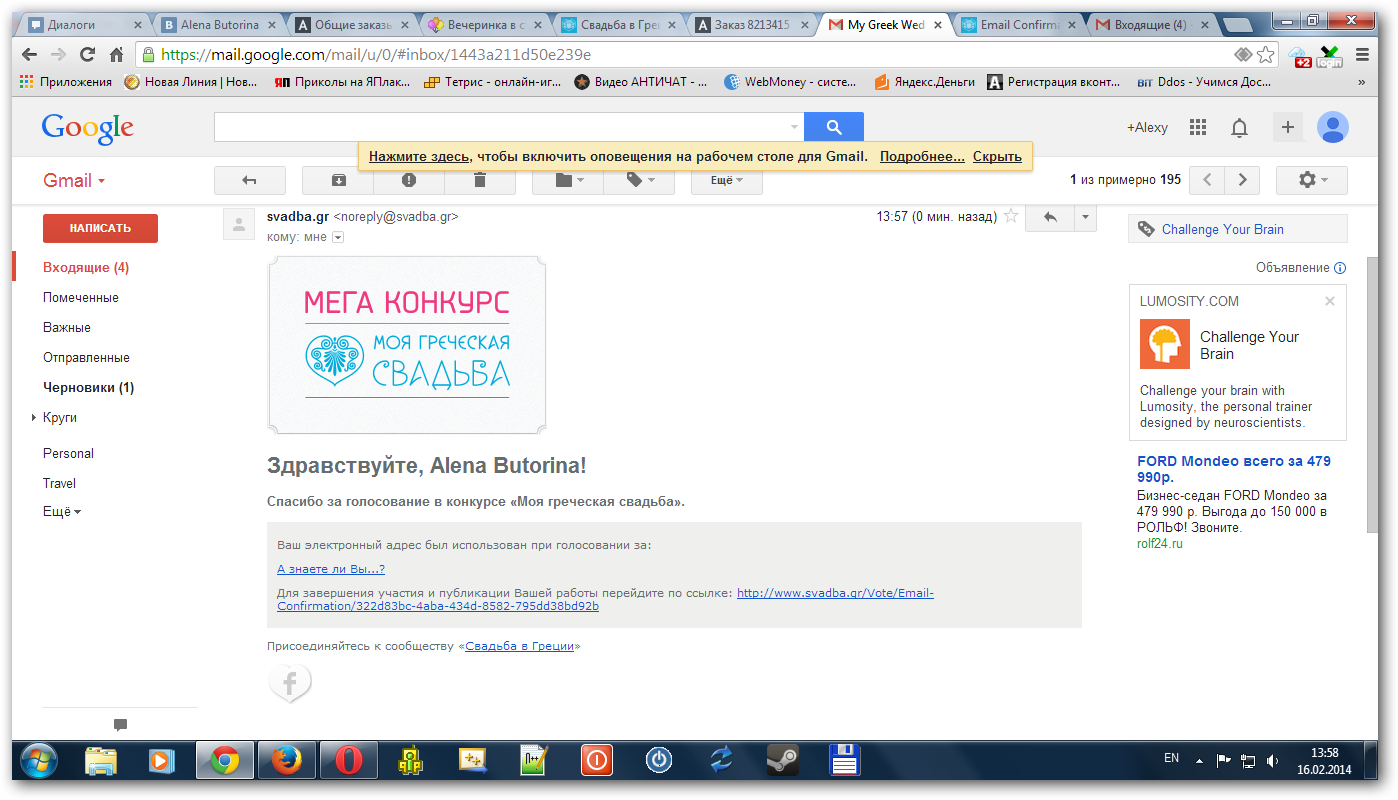The image size is (1398, 800).
Task: Click Нажмите здесь notification link
Action: (x=419, y=156)
